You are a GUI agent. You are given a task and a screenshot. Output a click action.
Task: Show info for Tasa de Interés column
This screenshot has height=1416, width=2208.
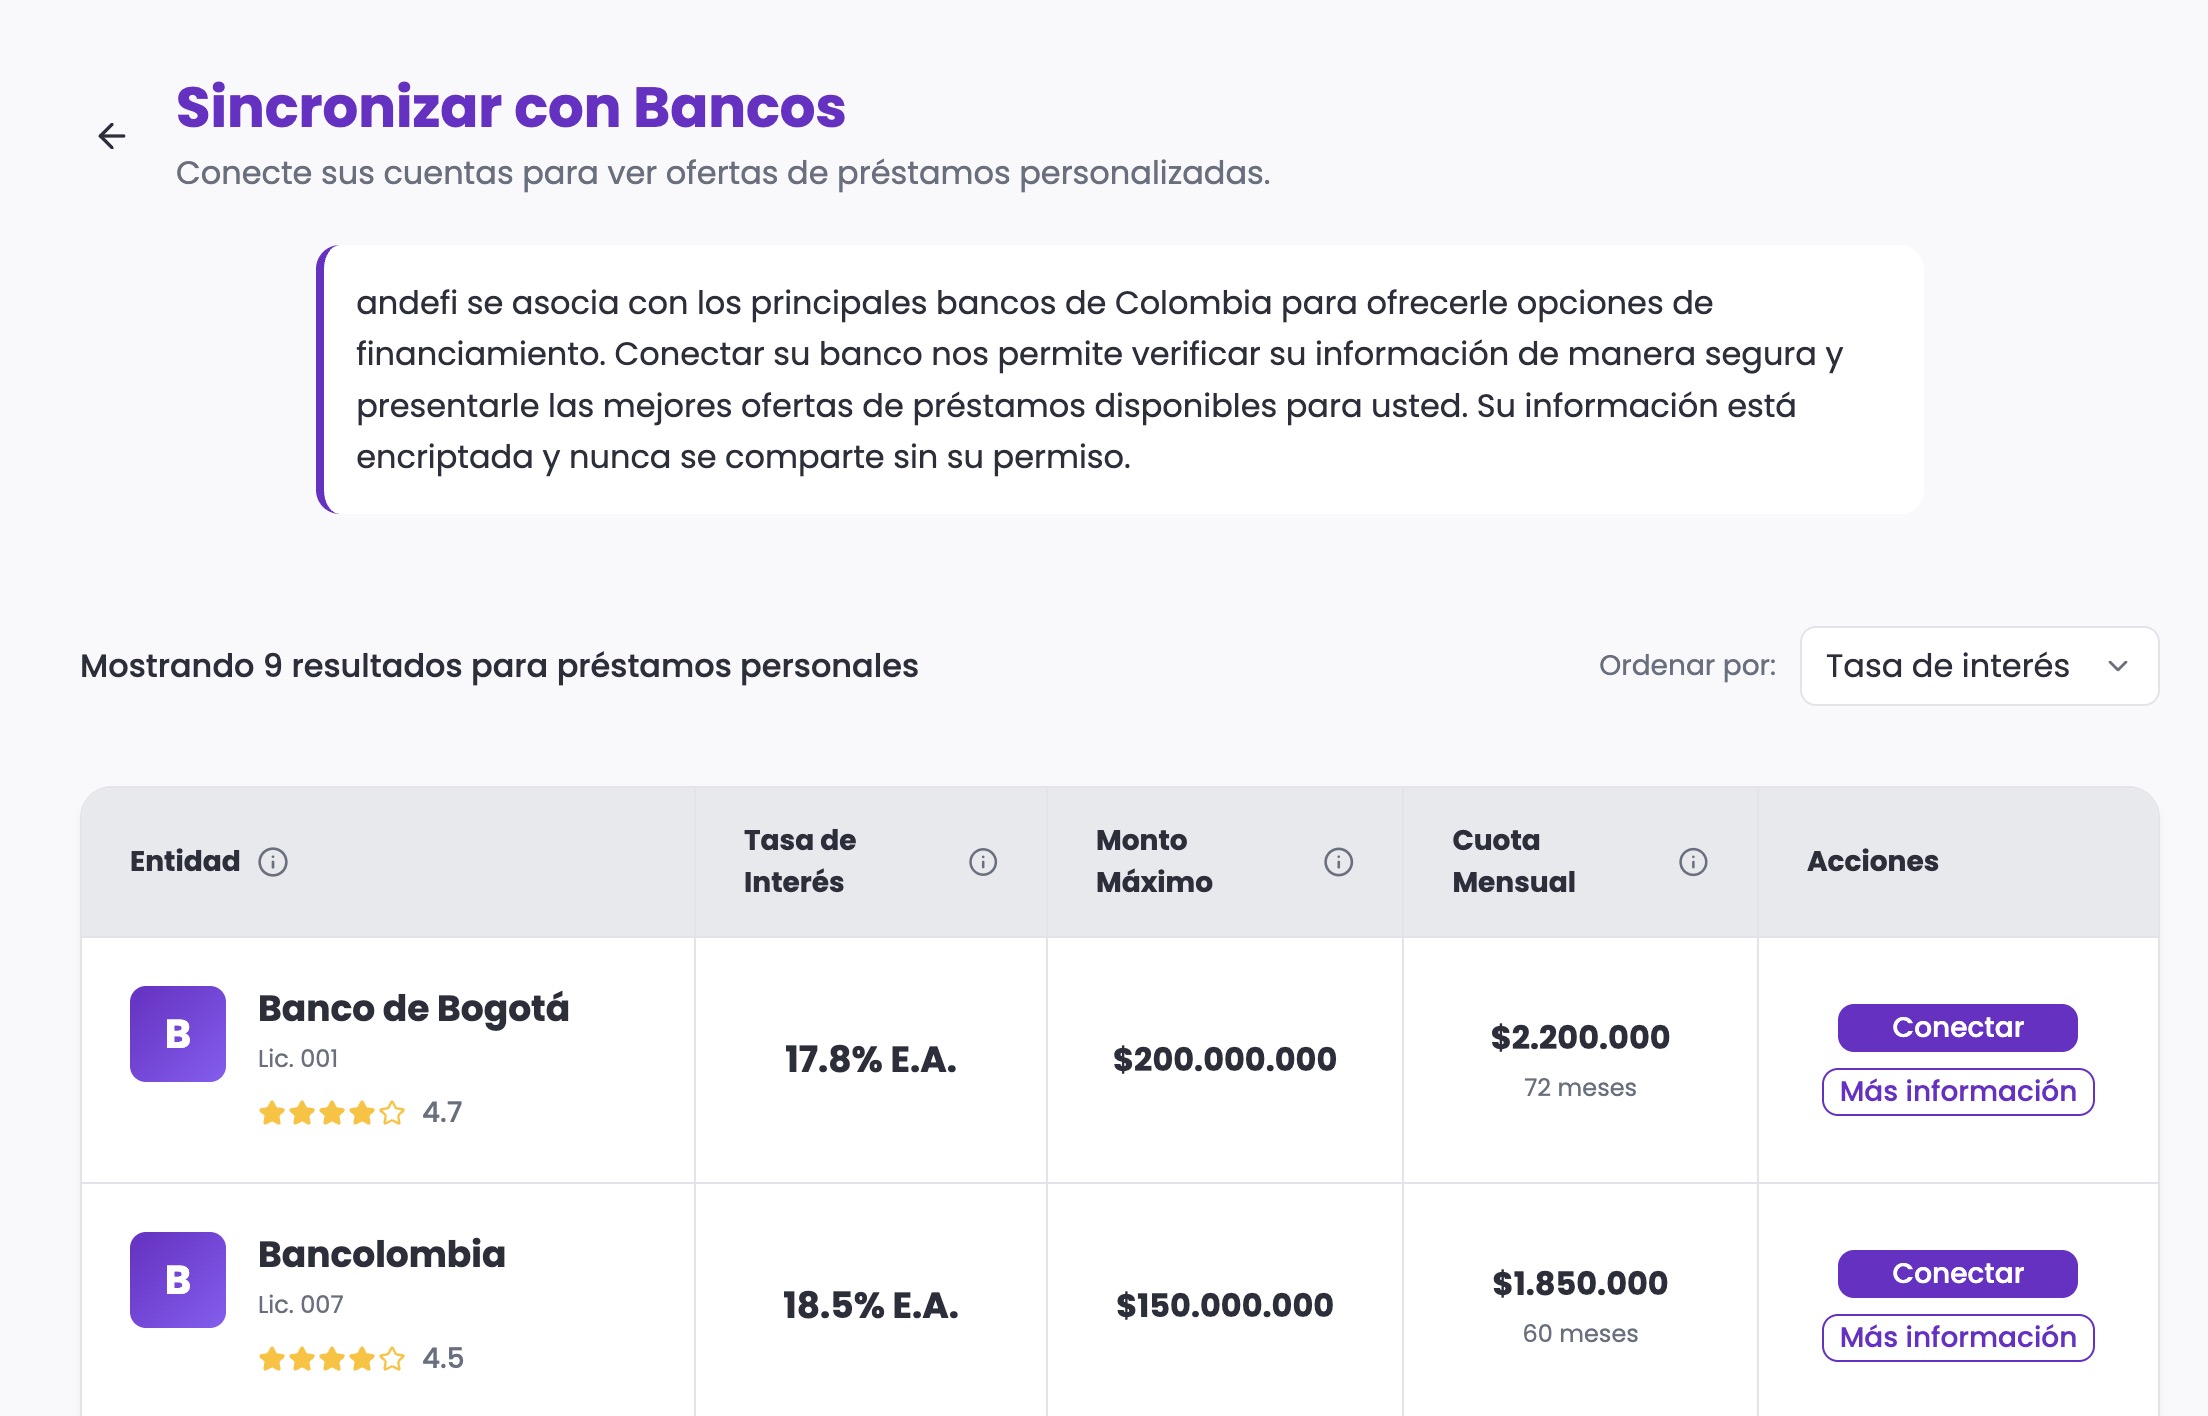click(x=982, y=861)
